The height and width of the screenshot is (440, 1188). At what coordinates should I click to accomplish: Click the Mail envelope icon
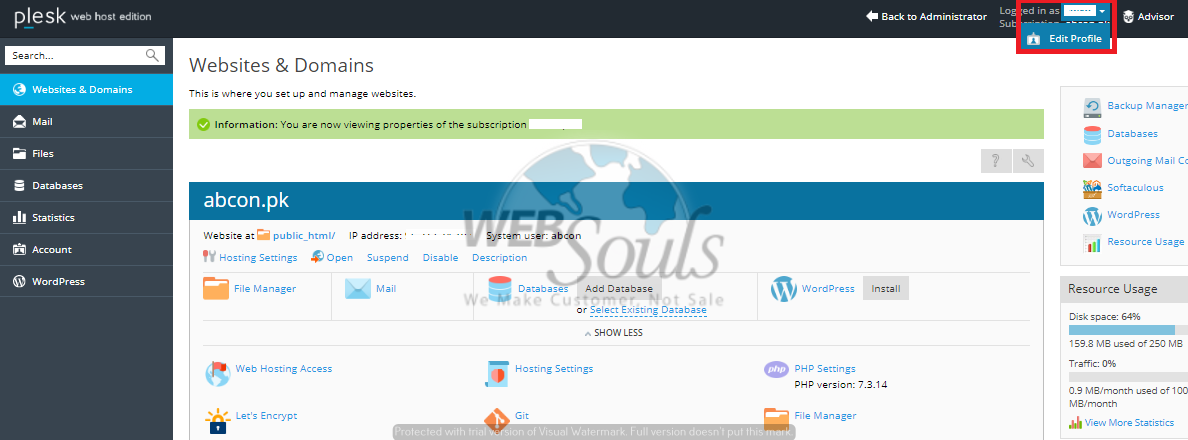tap(358, 289)
